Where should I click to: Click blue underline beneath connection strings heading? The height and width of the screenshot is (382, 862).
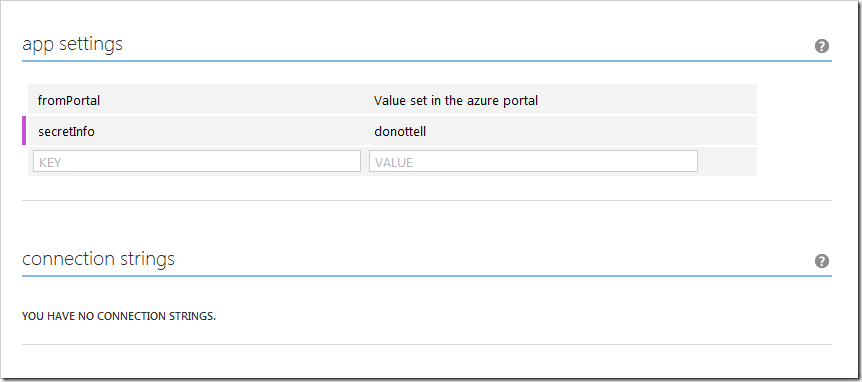click(427, 275)
